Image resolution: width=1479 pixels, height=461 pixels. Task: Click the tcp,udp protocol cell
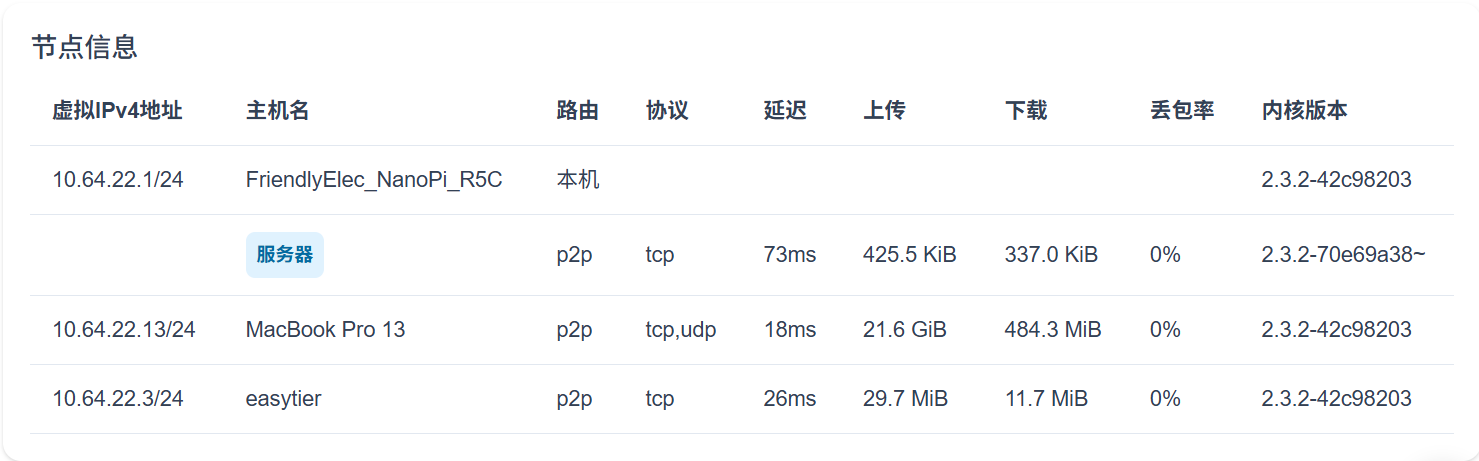tap(681, 329)
